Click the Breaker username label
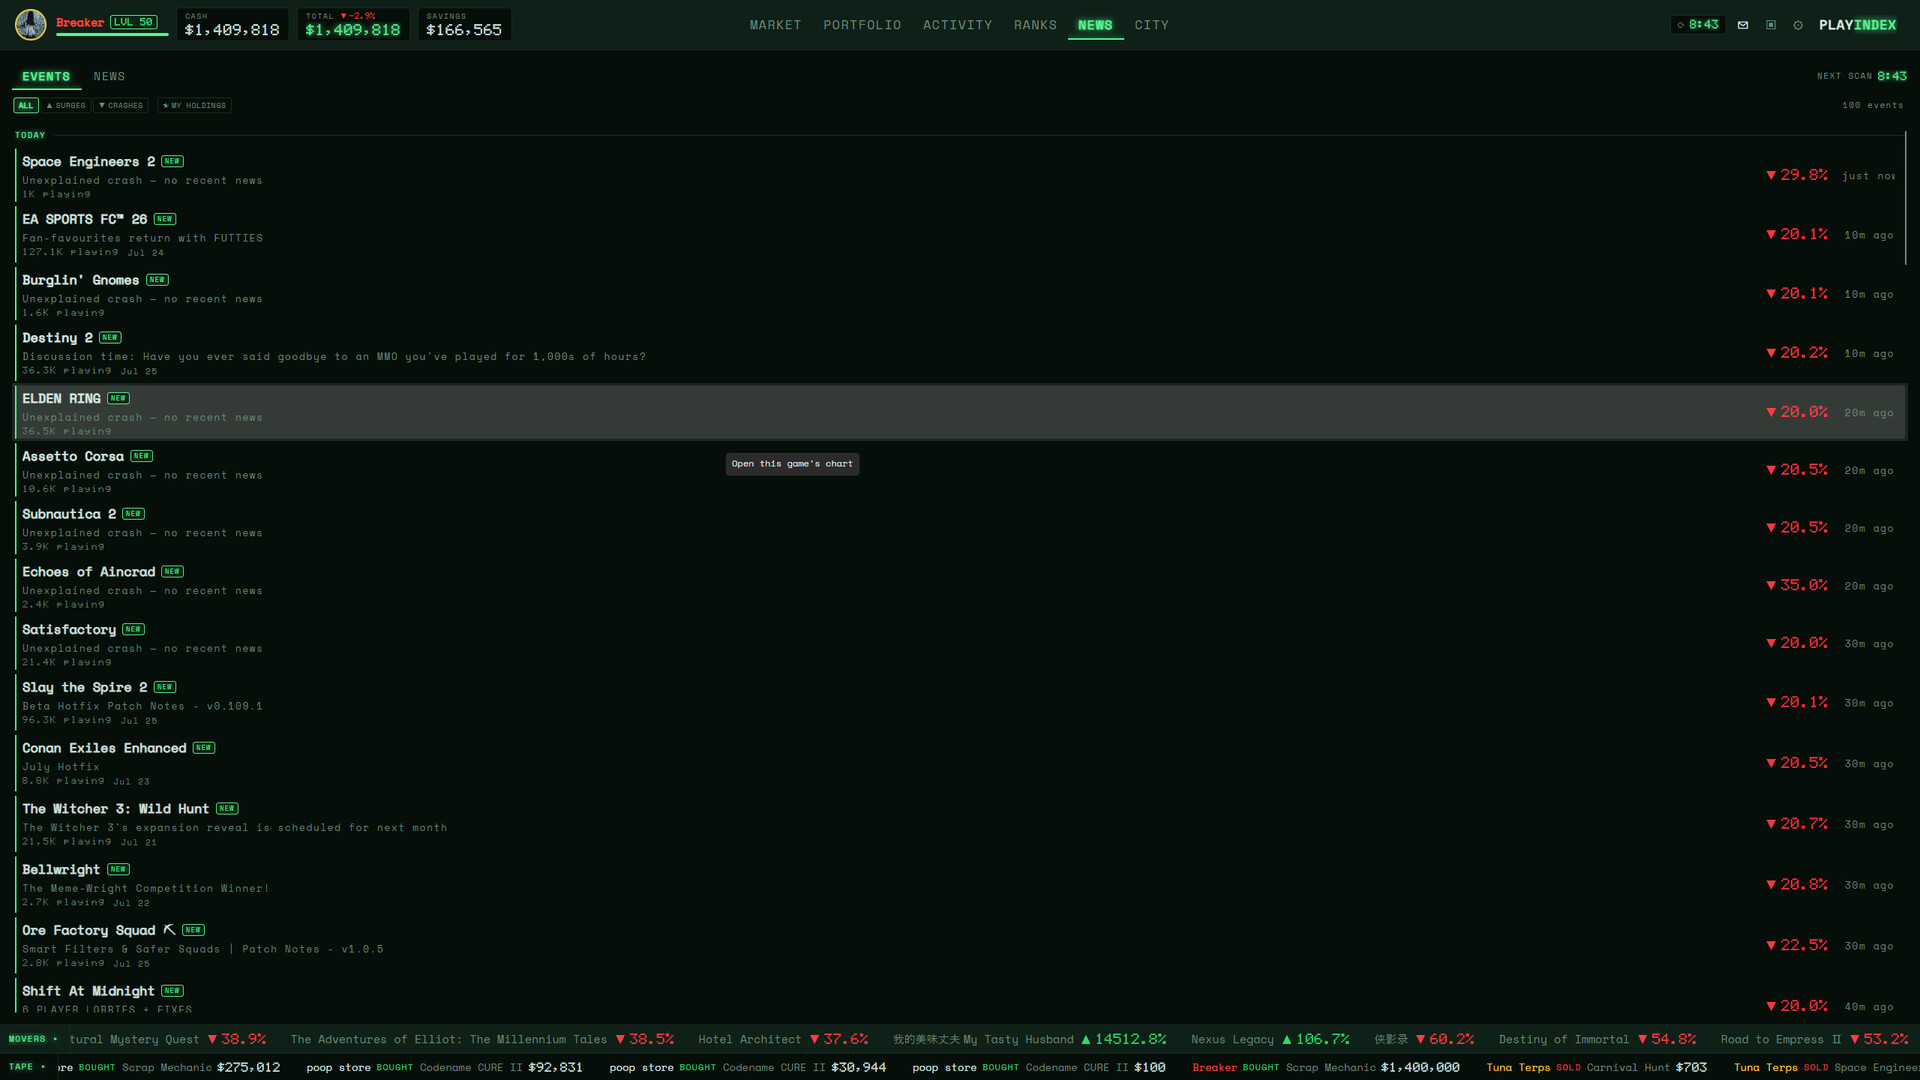 click(x=80, y=22)
